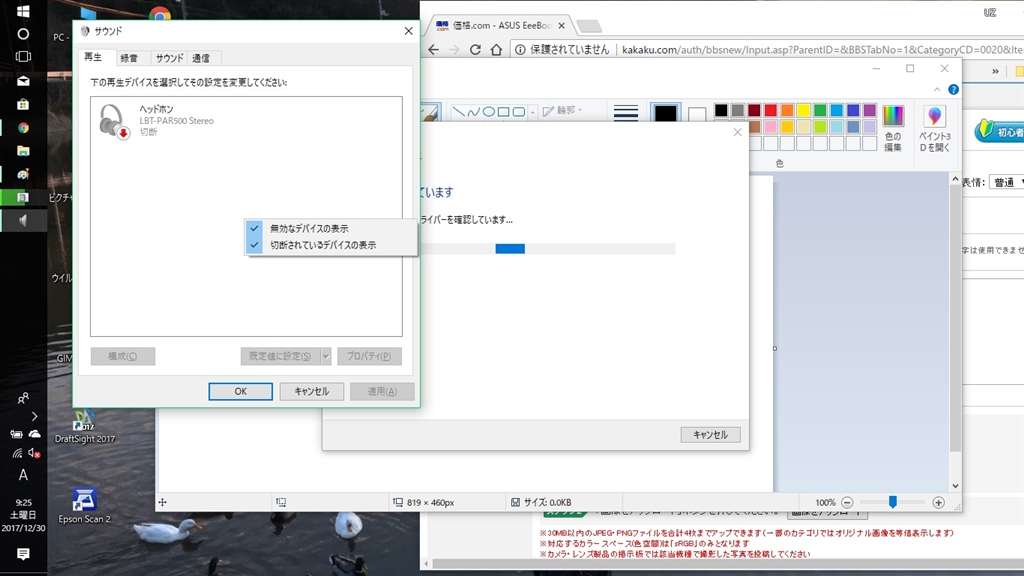This screenshot has width=1024, height=576.
Task: Switch to the 再生 tab
Action: coord(93,57)
